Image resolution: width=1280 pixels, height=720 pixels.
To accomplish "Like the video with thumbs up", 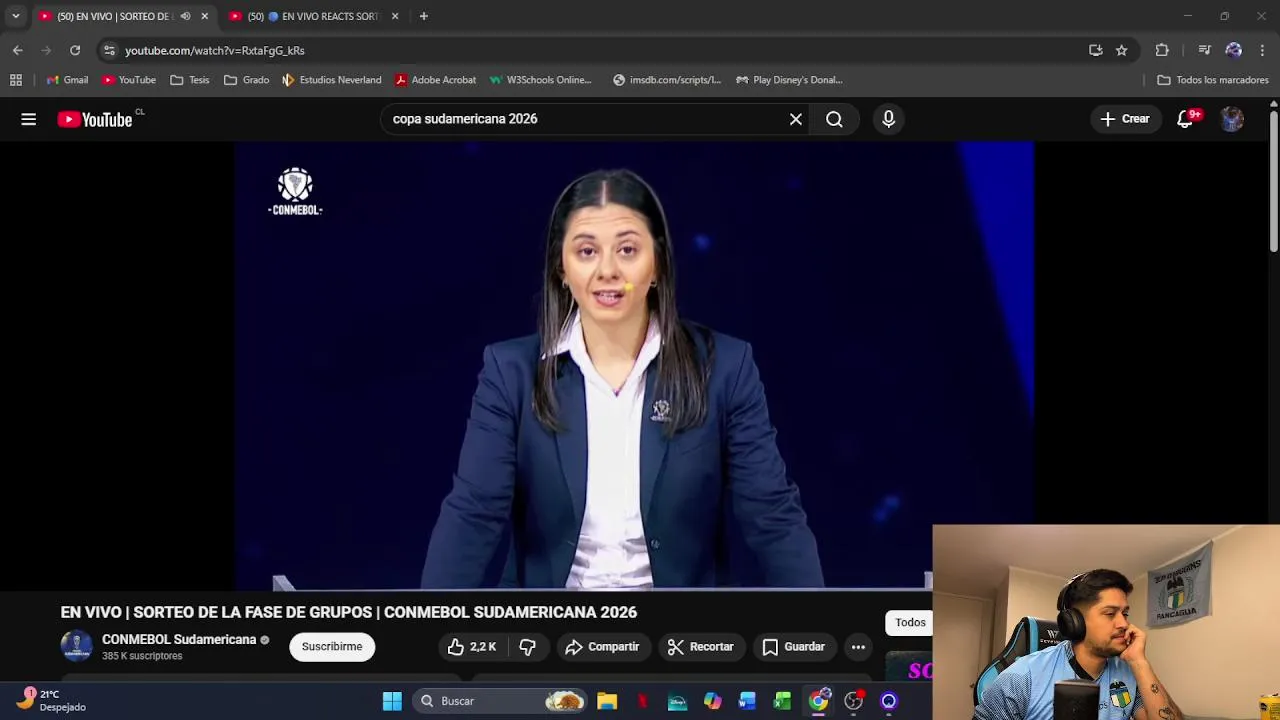I will tap(472, 647).
